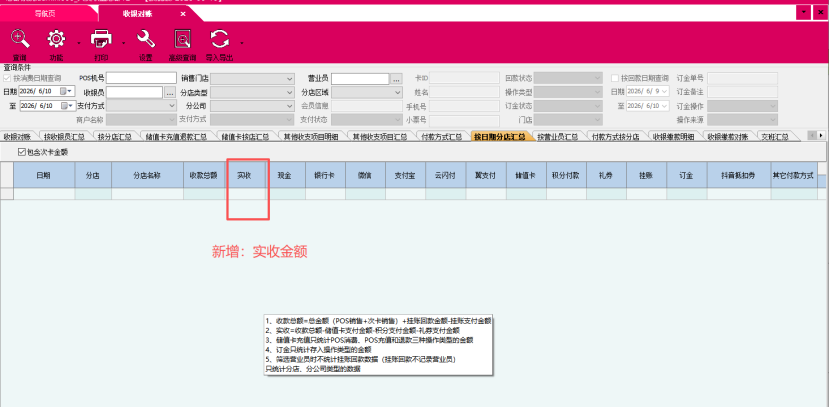The width and height of the screenshot is (829, 407).
Task: Open the 订金状态 dropdown
Action: click(x=568, y=106)
